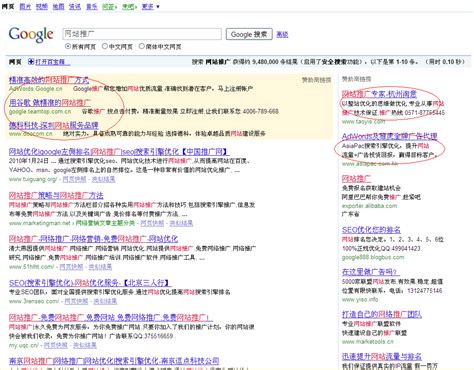This screenshot has height=370, width=474.
Task: Select the 所有网页 radio button
Action: pos(68,46)
